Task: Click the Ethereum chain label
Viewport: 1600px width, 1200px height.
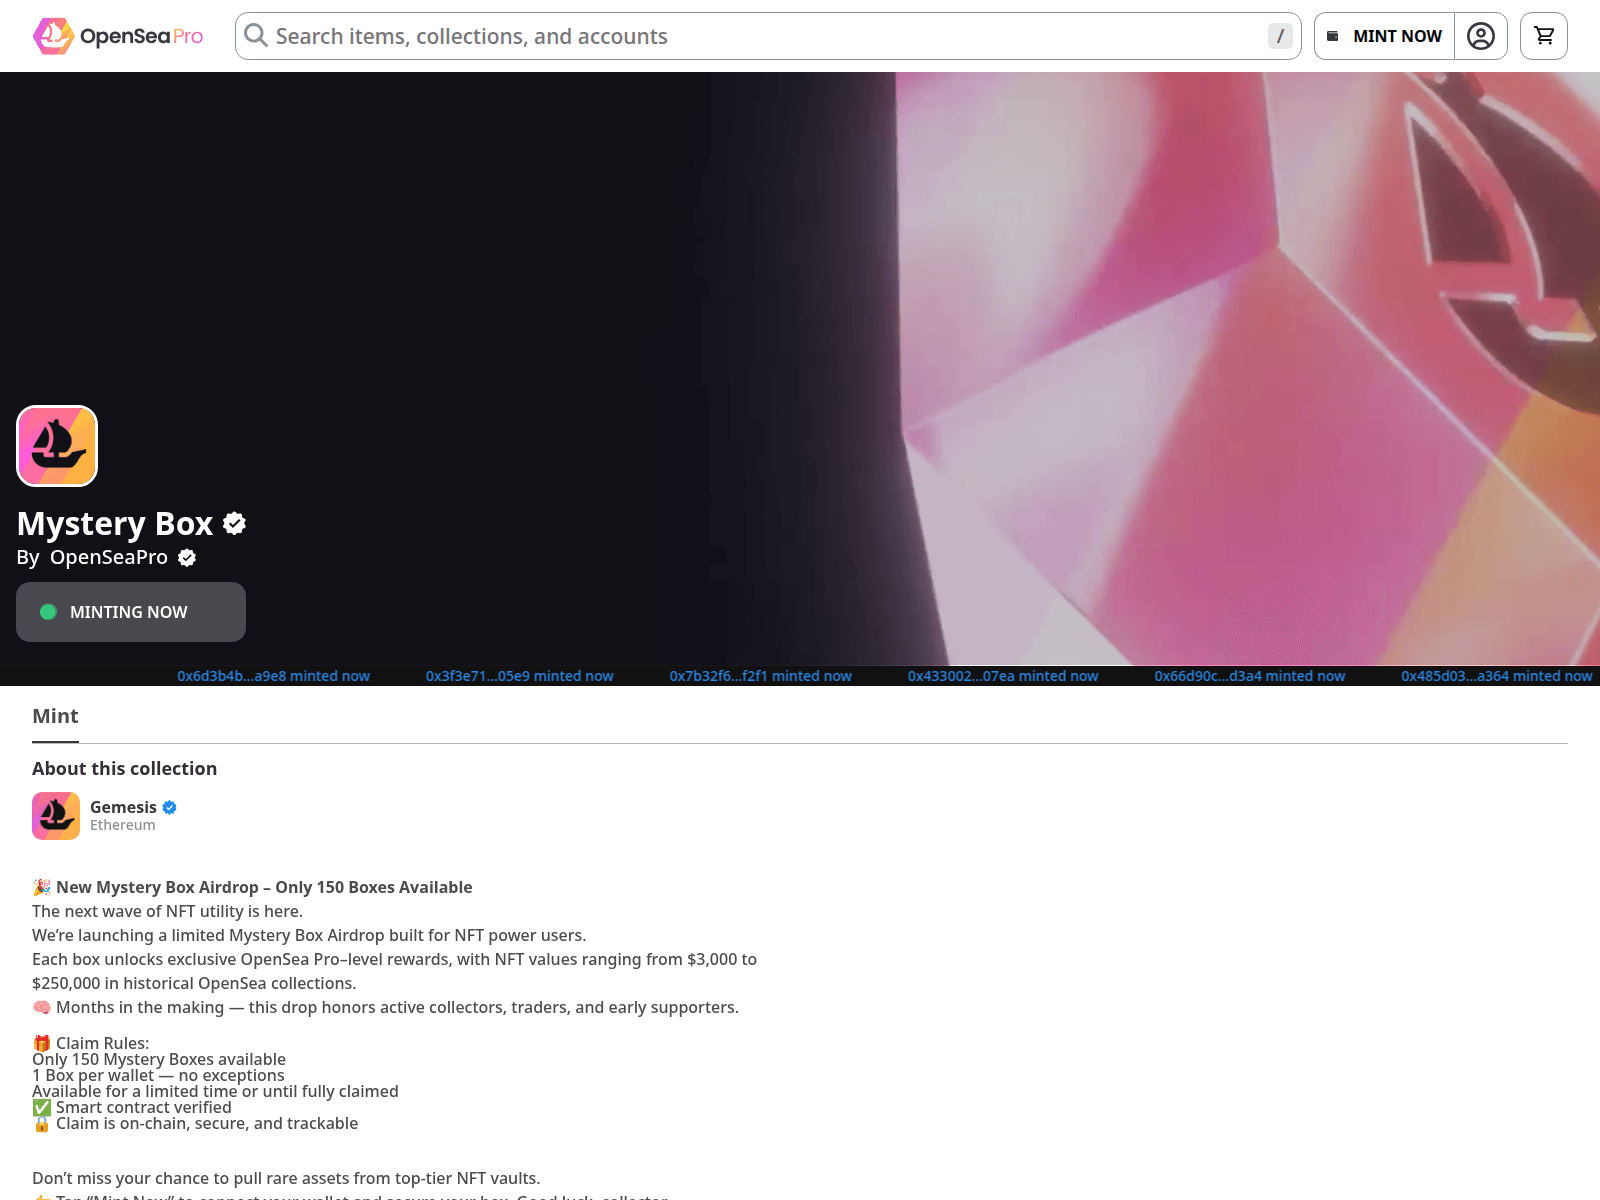Action: [x=123, y=826]
